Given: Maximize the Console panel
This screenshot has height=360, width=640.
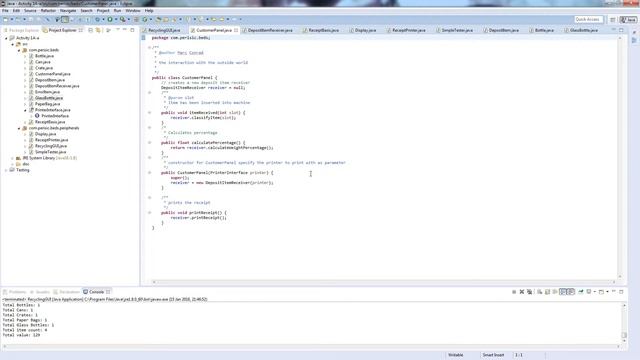Looking at the screenshot, I should pyautogui.click(x=621, y=291).
